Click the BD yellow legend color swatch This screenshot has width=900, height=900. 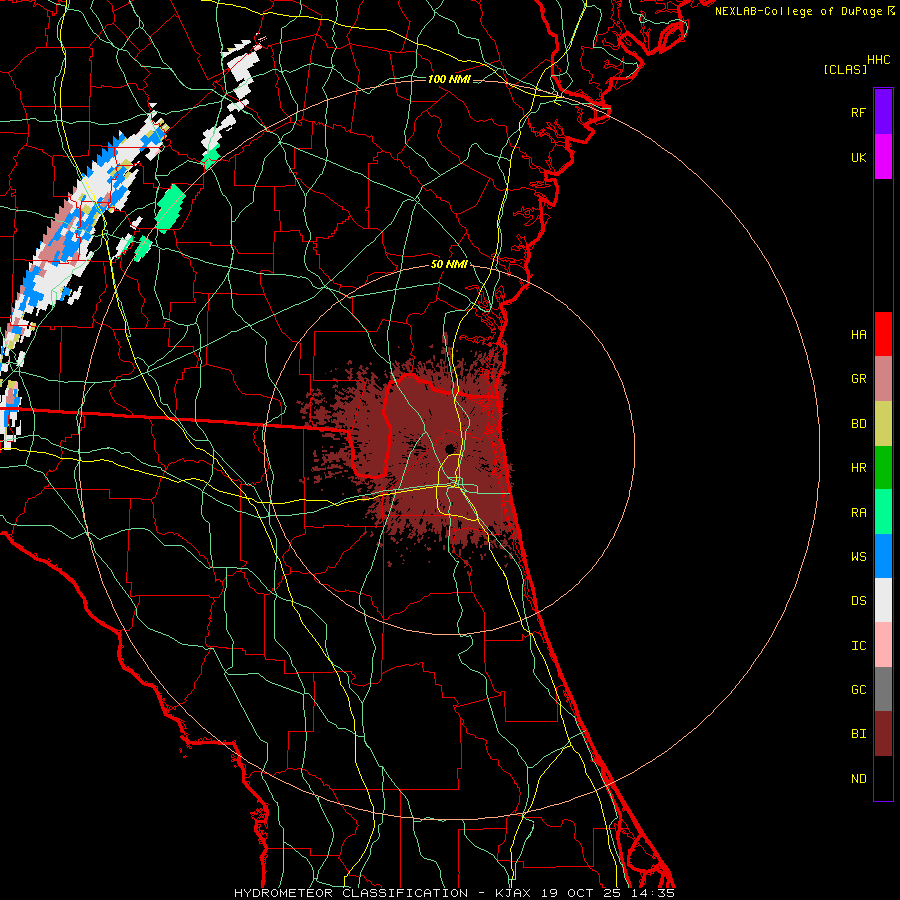tap(883, 424)
